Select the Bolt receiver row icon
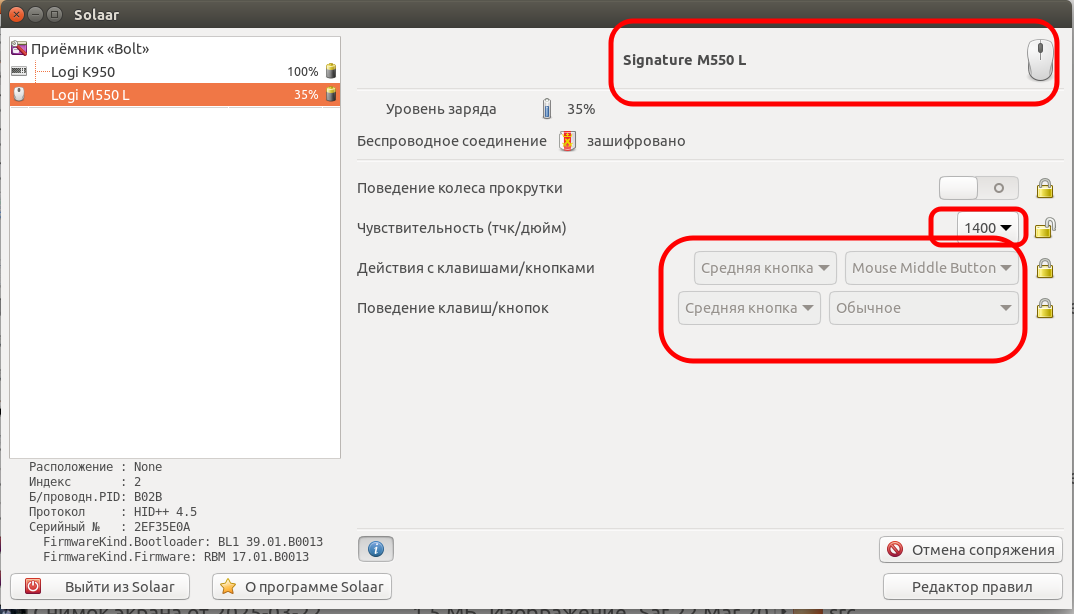The width and height of the screenshot is (1074, 614). tap(19, 49)
